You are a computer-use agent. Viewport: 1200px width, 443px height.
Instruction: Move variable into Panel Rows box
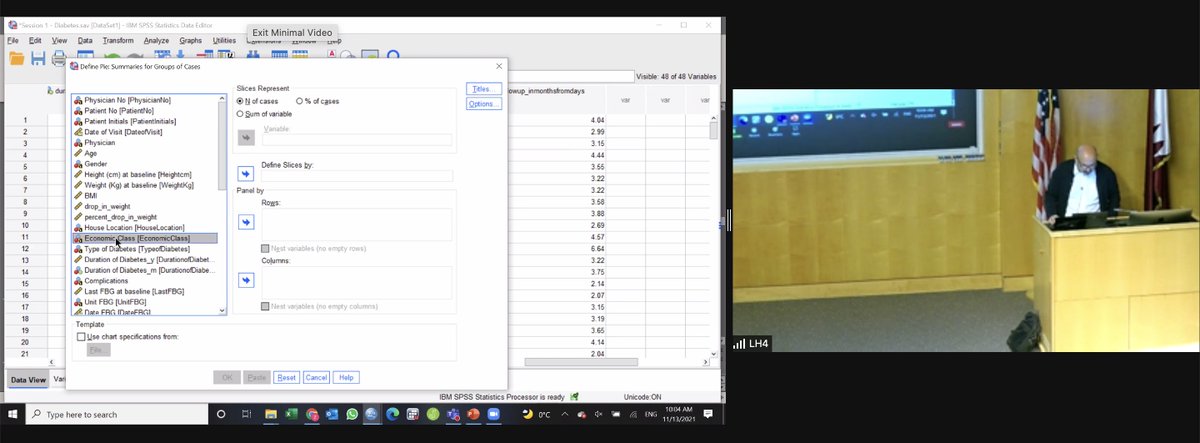tap(246, 221)
